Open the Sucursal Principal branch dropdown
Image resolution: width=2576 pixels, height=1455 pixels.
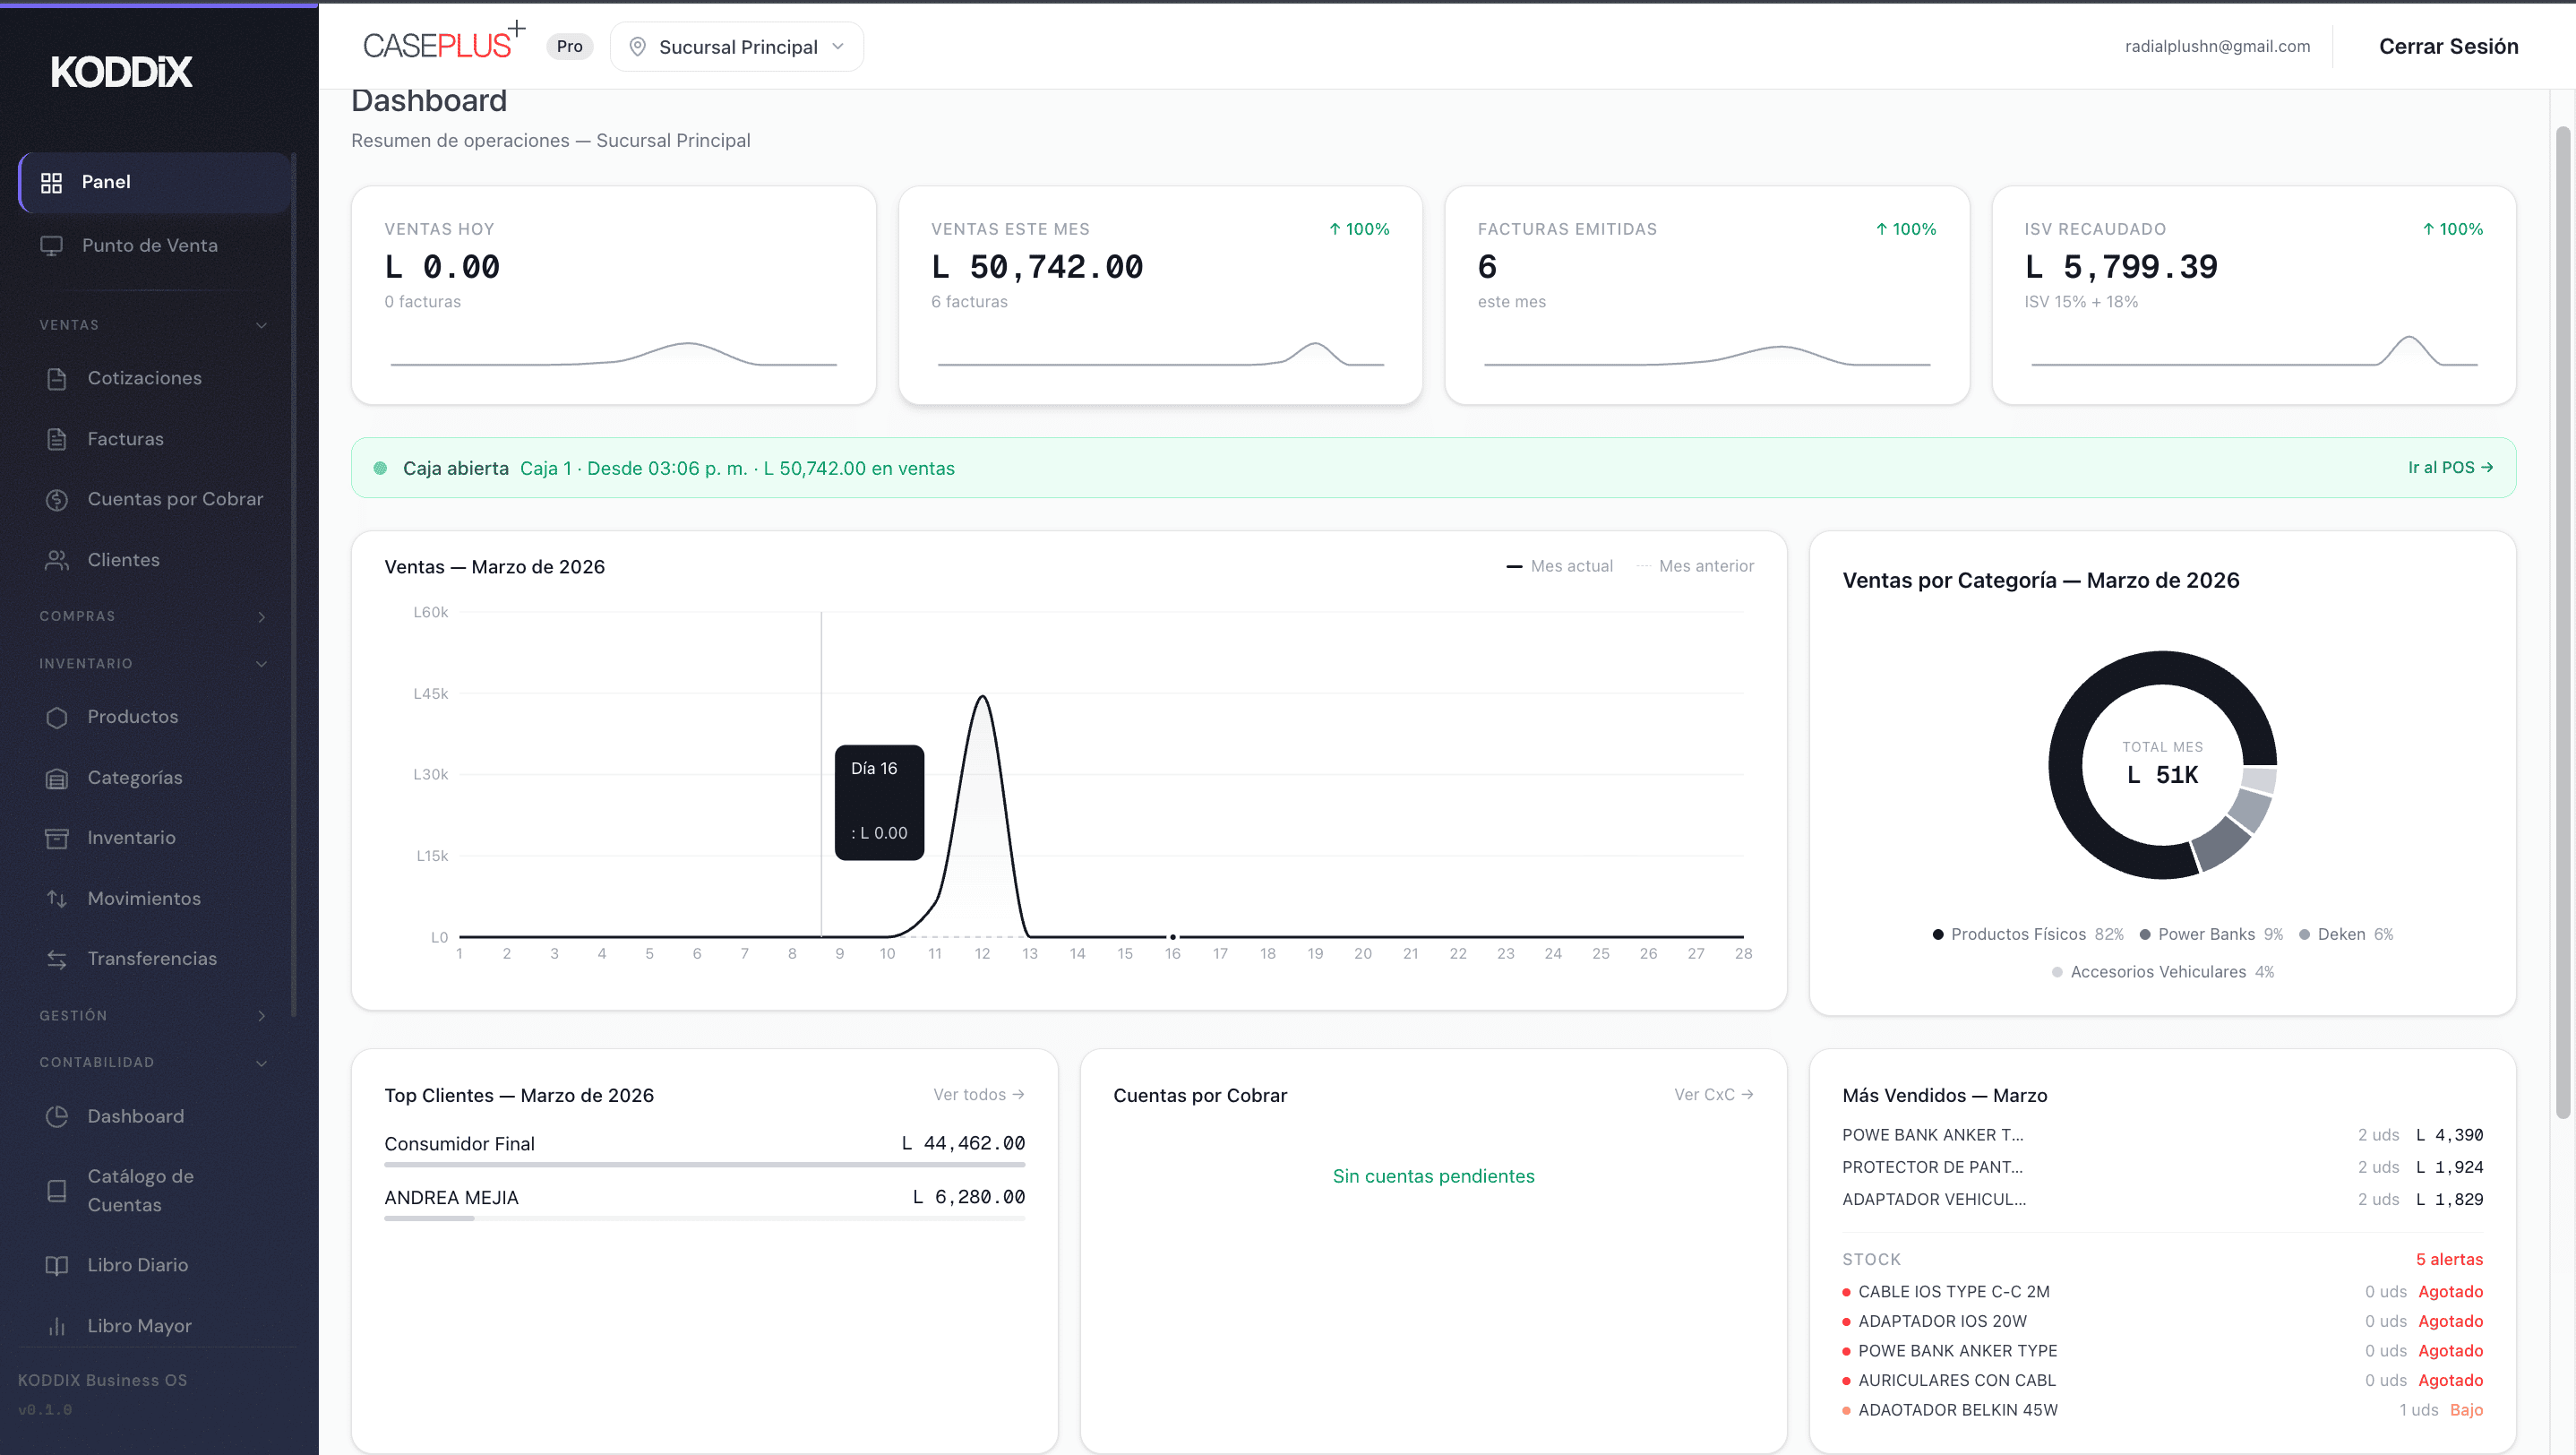pyautogui.click(x=737, y=47)
